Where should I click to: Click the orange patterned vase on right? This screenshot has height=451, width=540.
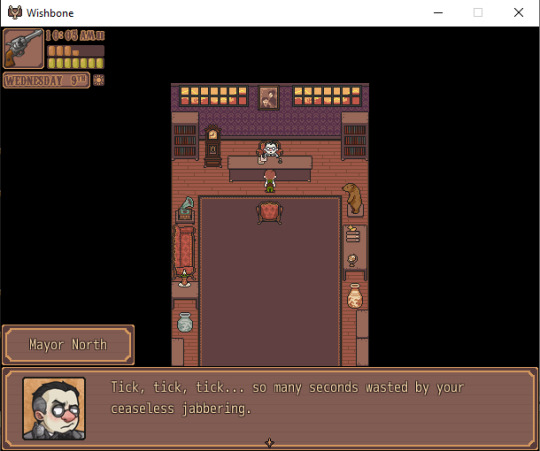(x=355, y=296)
